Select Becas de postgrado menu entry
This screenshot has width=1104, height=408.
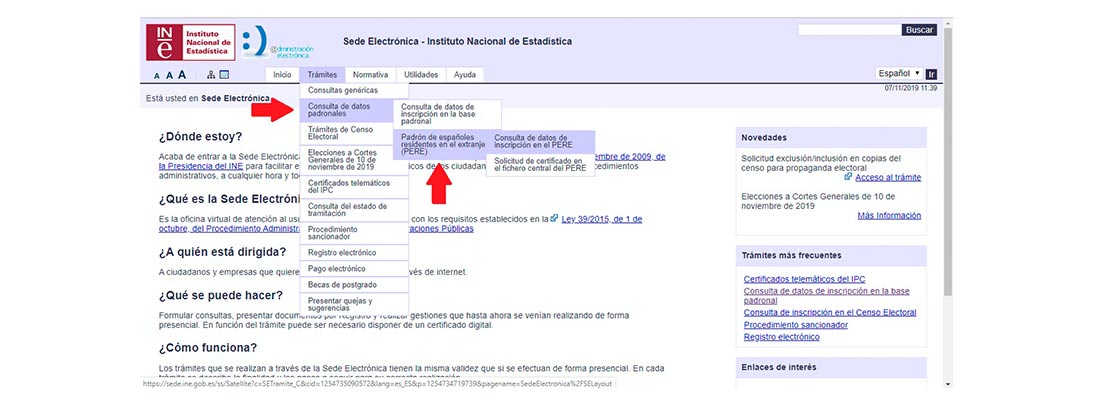coord(354,285)
